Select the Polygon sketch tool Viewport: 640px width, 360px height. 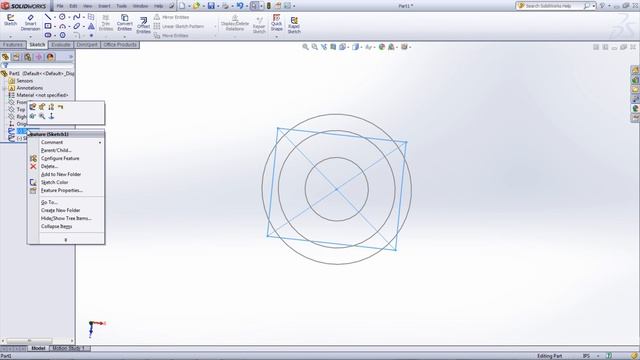pos(62,35)
